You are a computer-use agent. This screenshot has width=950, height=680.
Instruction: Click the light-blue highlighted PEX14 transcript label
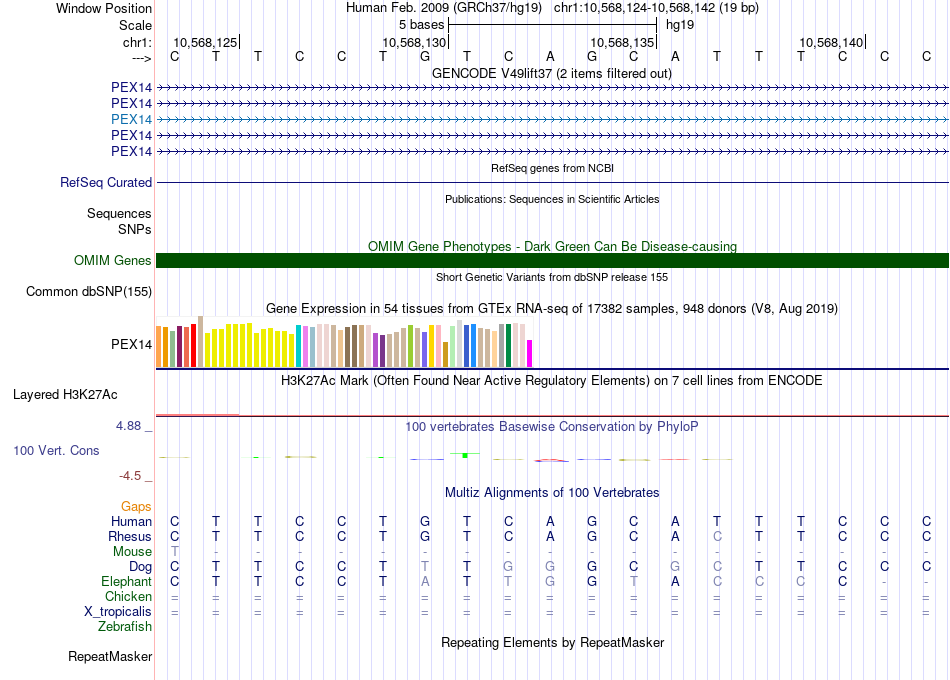[x=132, y=119]
